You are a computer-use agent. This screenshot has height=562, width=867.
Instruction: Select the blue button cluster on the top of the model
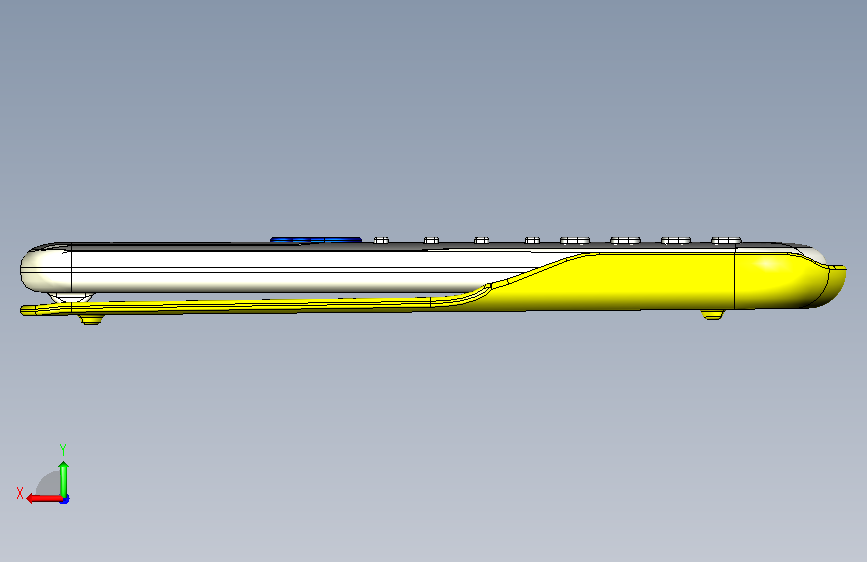[316, 240]
